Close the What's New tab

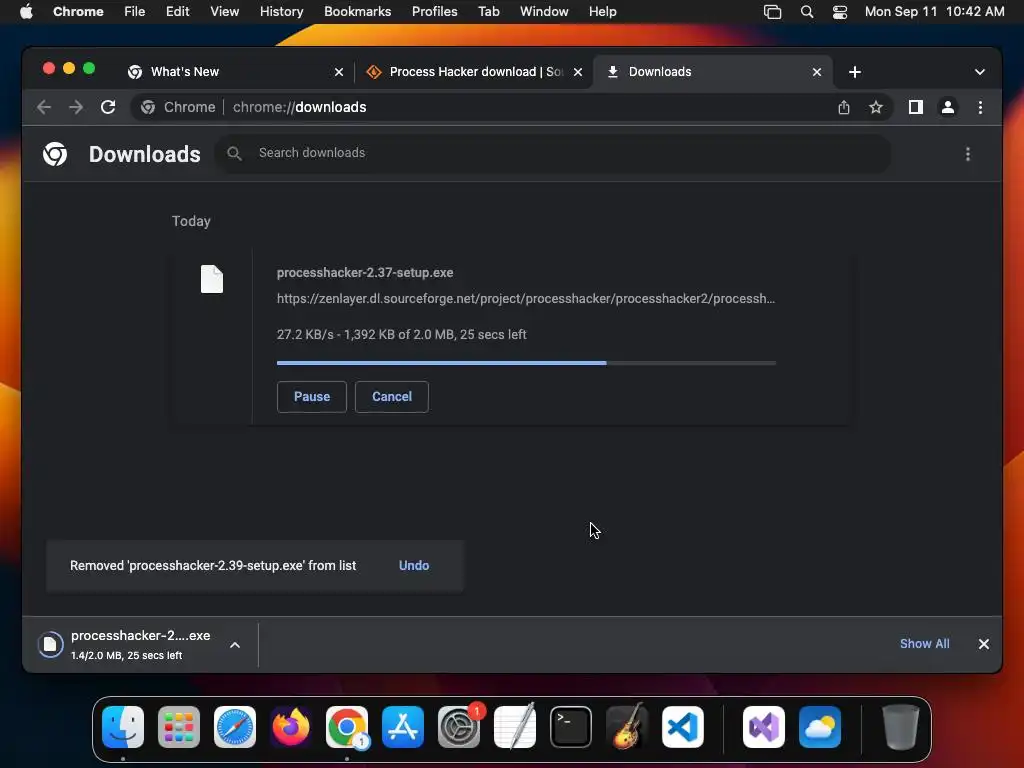click(339, 72)
